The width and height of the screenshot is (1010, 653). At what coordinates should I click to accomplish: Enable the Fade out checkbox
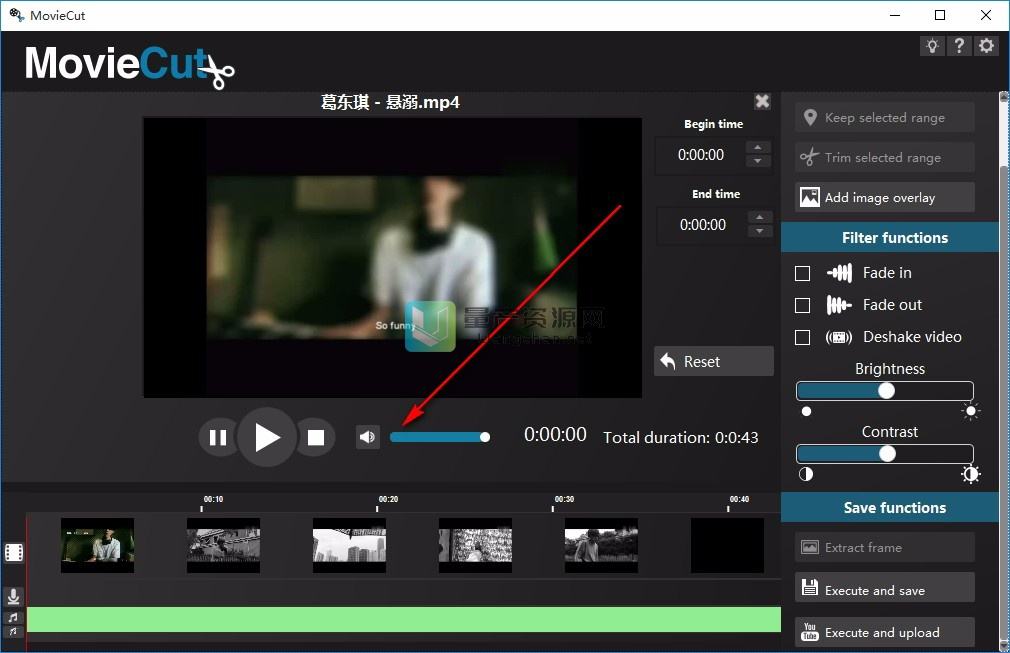tap(802, 305)
